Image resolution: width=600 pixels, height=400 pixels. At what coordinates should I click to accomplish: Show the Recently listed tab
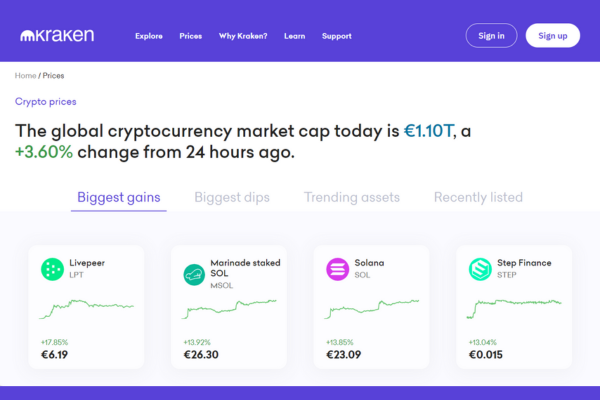[x=478, y=197]
